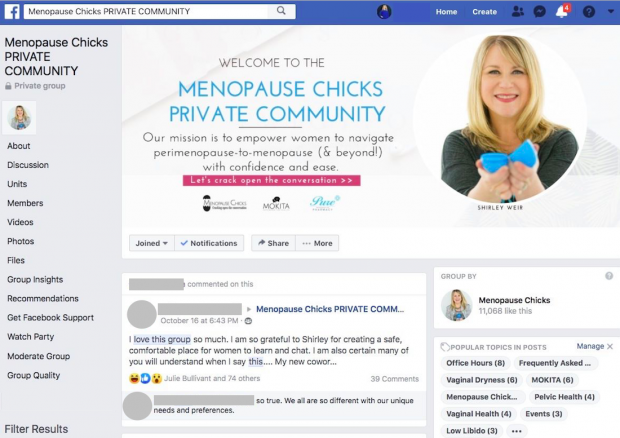Click the group search input field
Screen dimensions: 620x438
(x=146, y=11)
